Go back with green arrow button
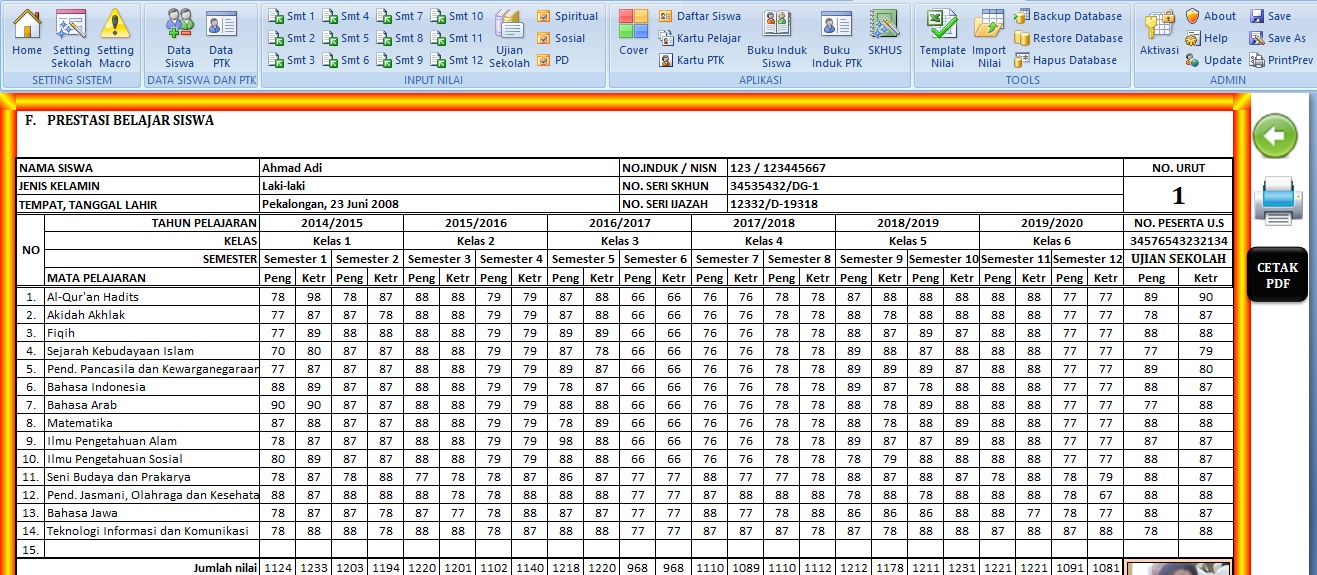 pos(1275,136)
